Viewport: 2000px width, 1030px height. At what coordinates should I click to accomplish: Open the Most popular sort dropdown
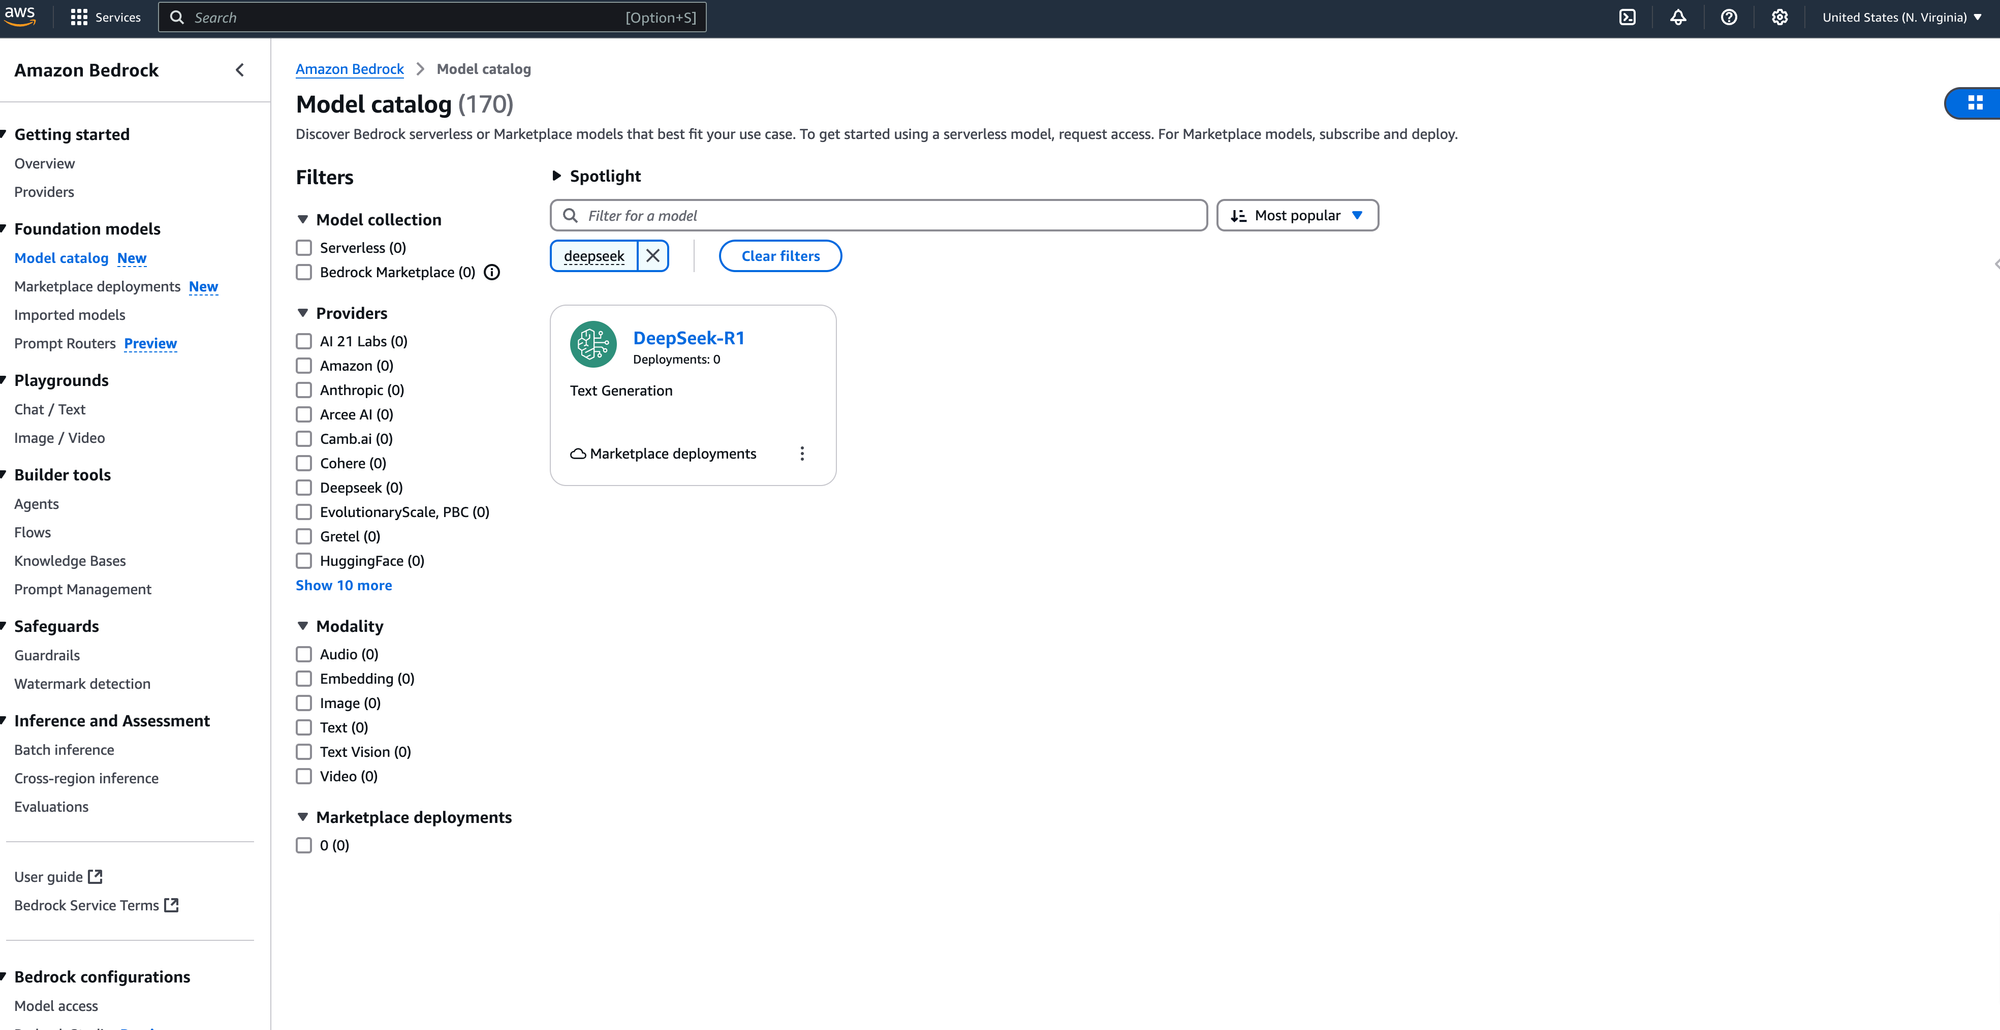point(1297,216)
